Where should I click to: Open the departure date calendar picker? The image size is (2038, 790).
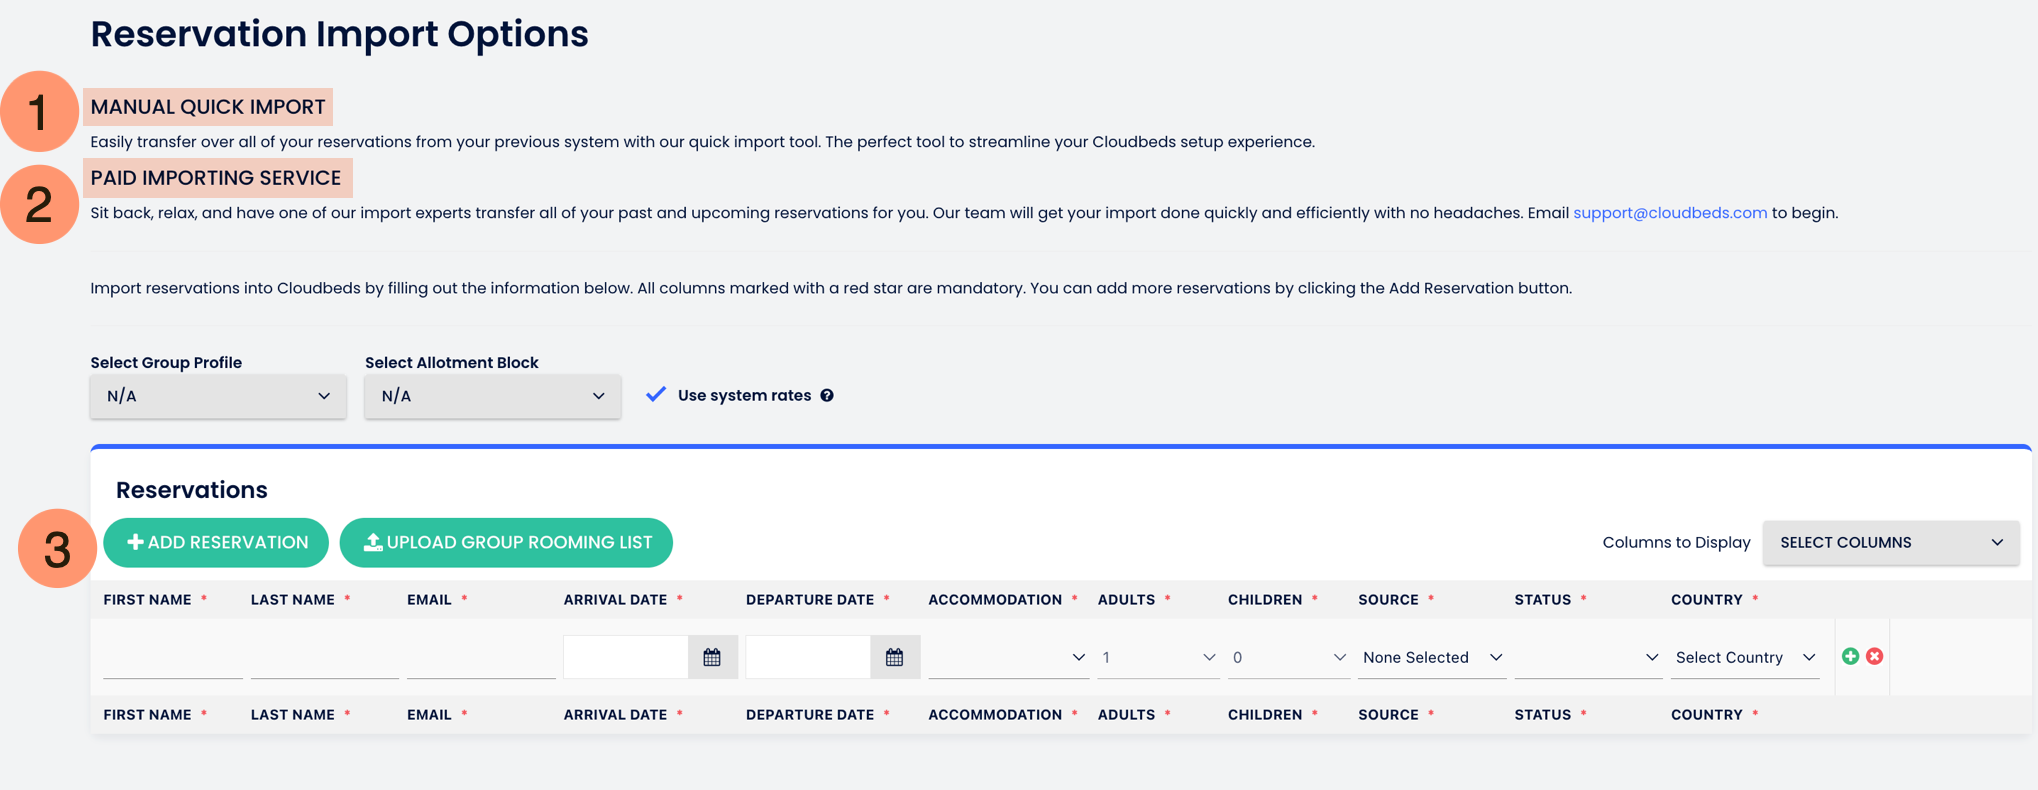coord(894,657)
